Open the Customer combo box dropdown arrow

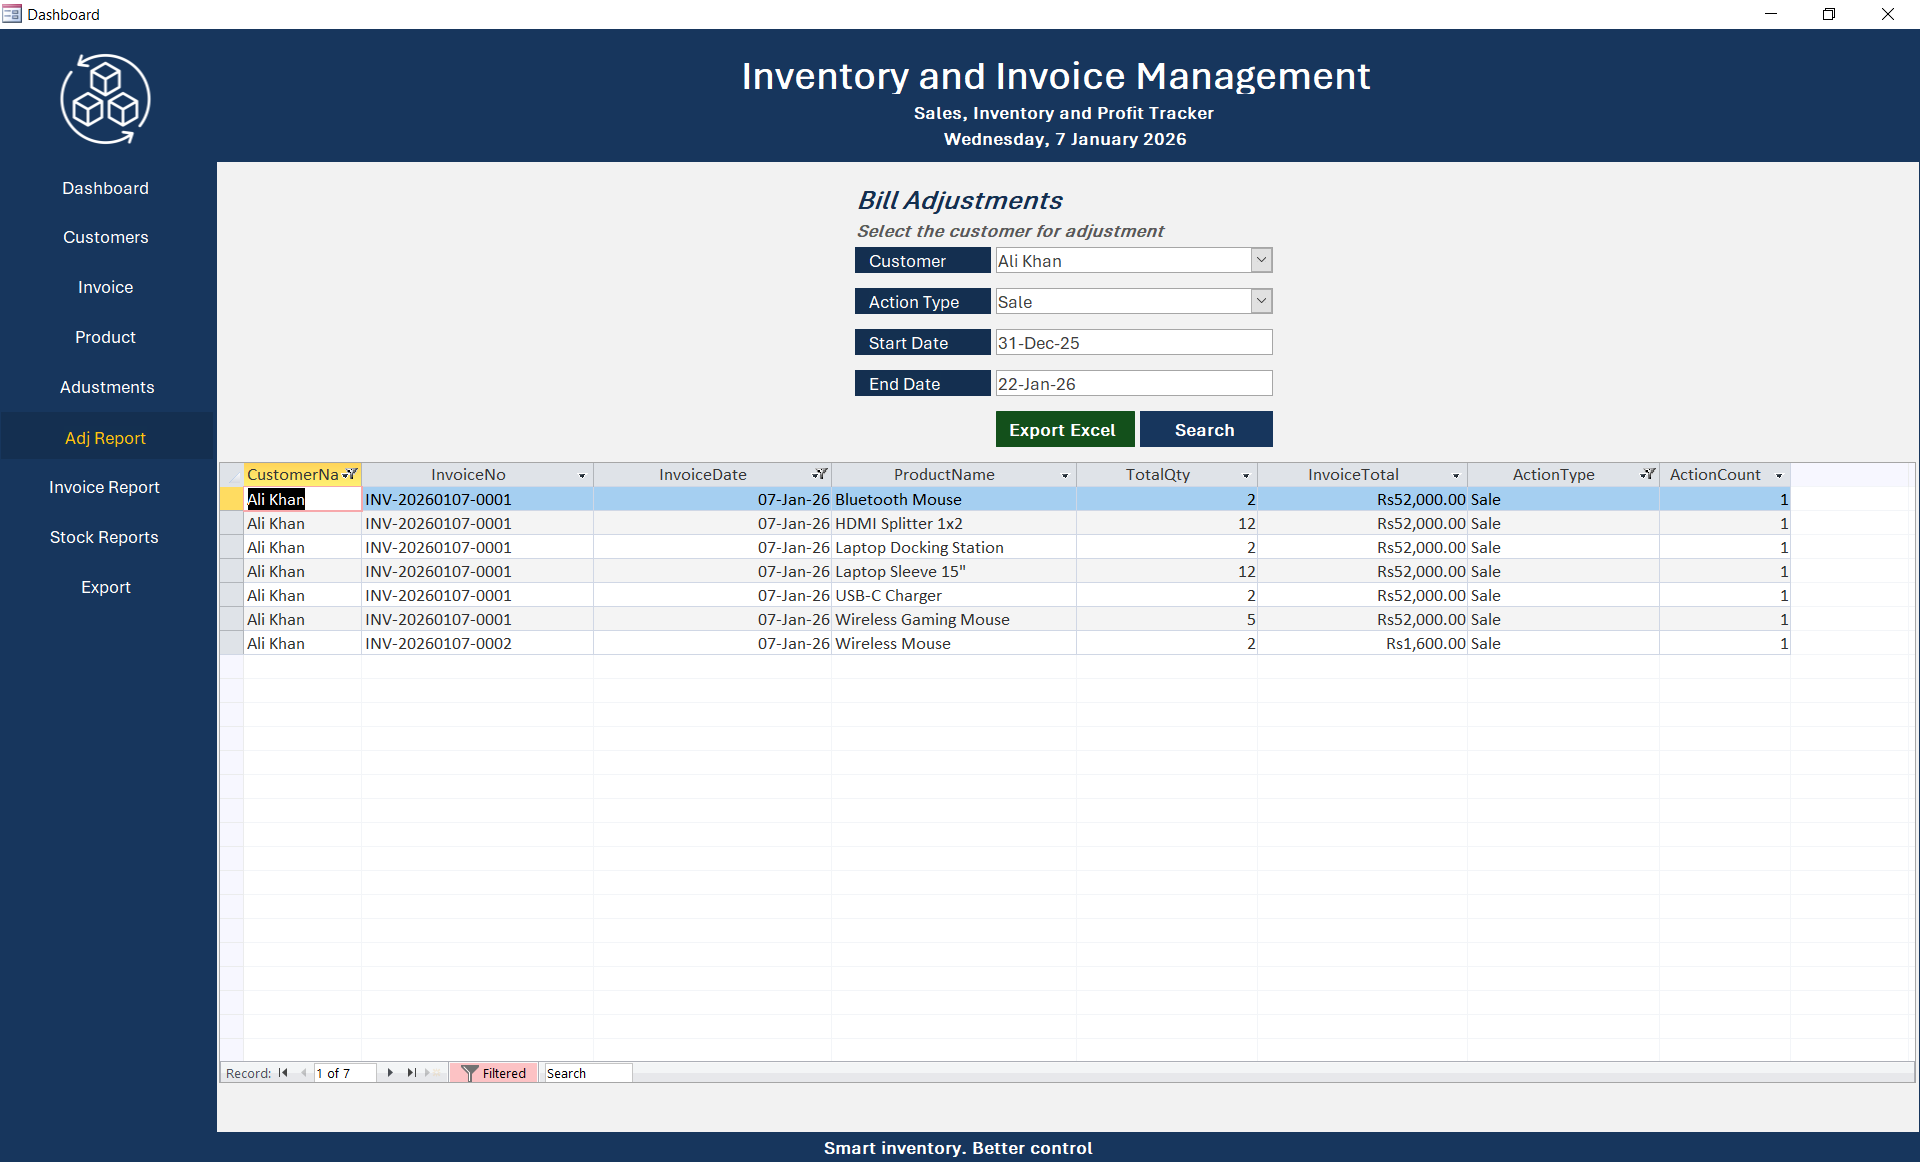(x=1262, y=260)
